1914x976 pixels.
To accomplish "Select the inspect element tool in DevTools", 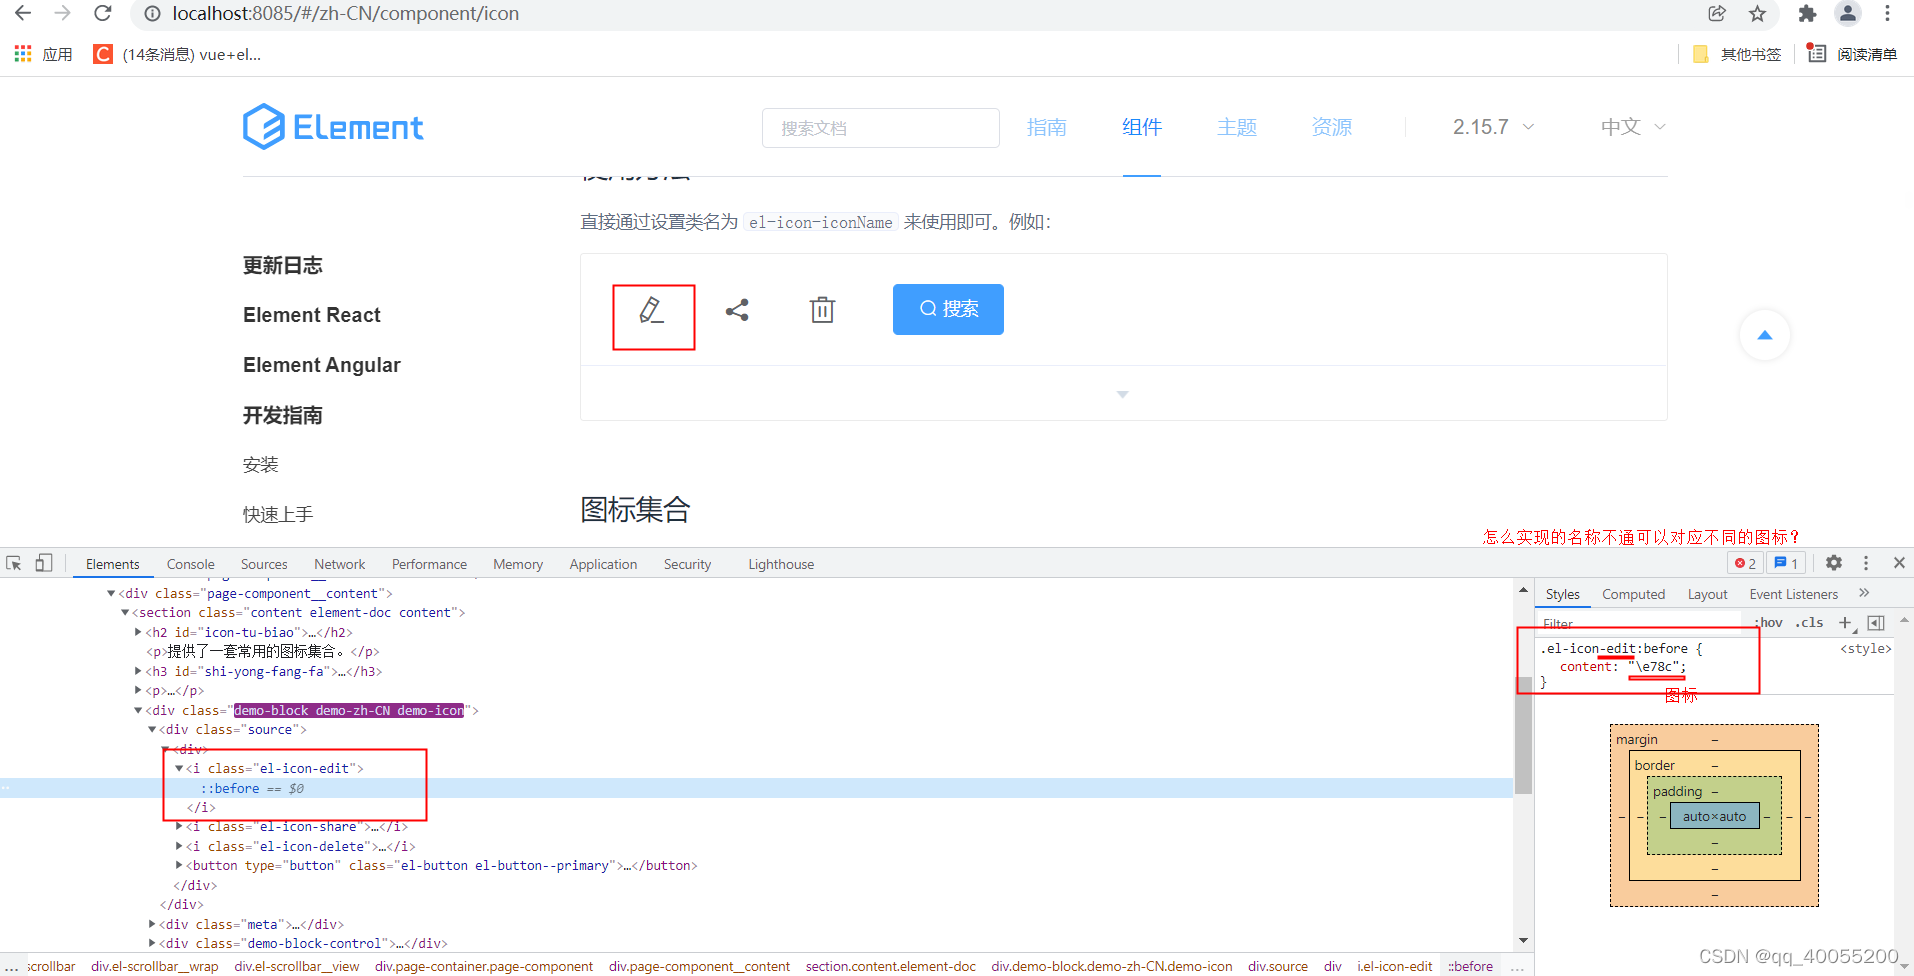I will [x=14, y=563].
